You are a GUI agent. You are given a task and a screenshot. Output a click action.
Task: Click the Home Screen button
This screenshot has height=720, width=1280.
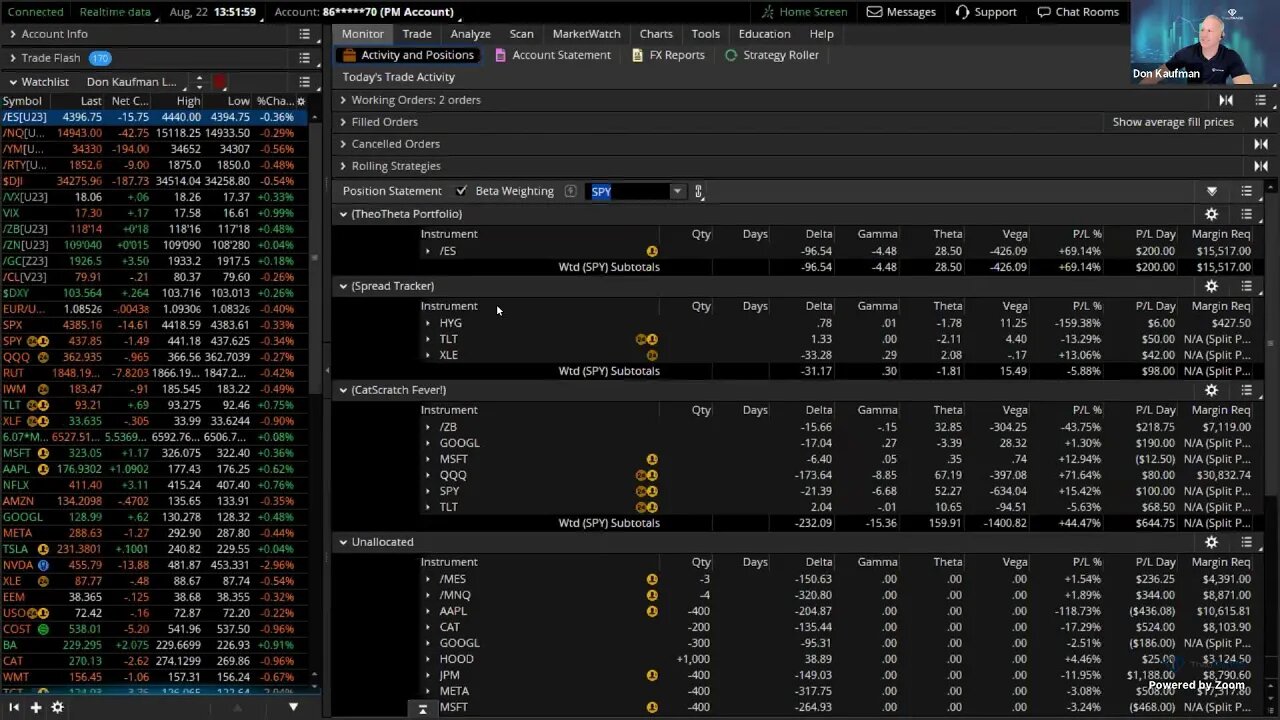pos(804,12)
